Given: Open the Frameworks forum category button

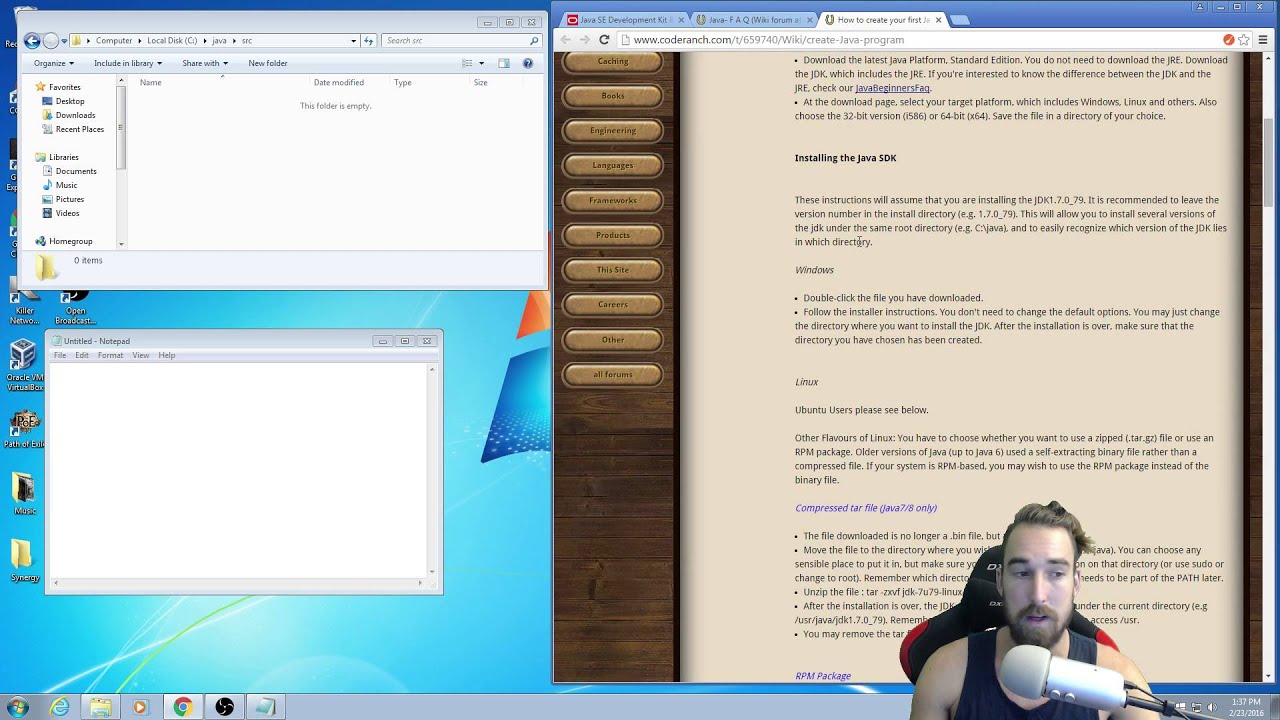Looking at the screenshot, I should click(x=613, y=200).
